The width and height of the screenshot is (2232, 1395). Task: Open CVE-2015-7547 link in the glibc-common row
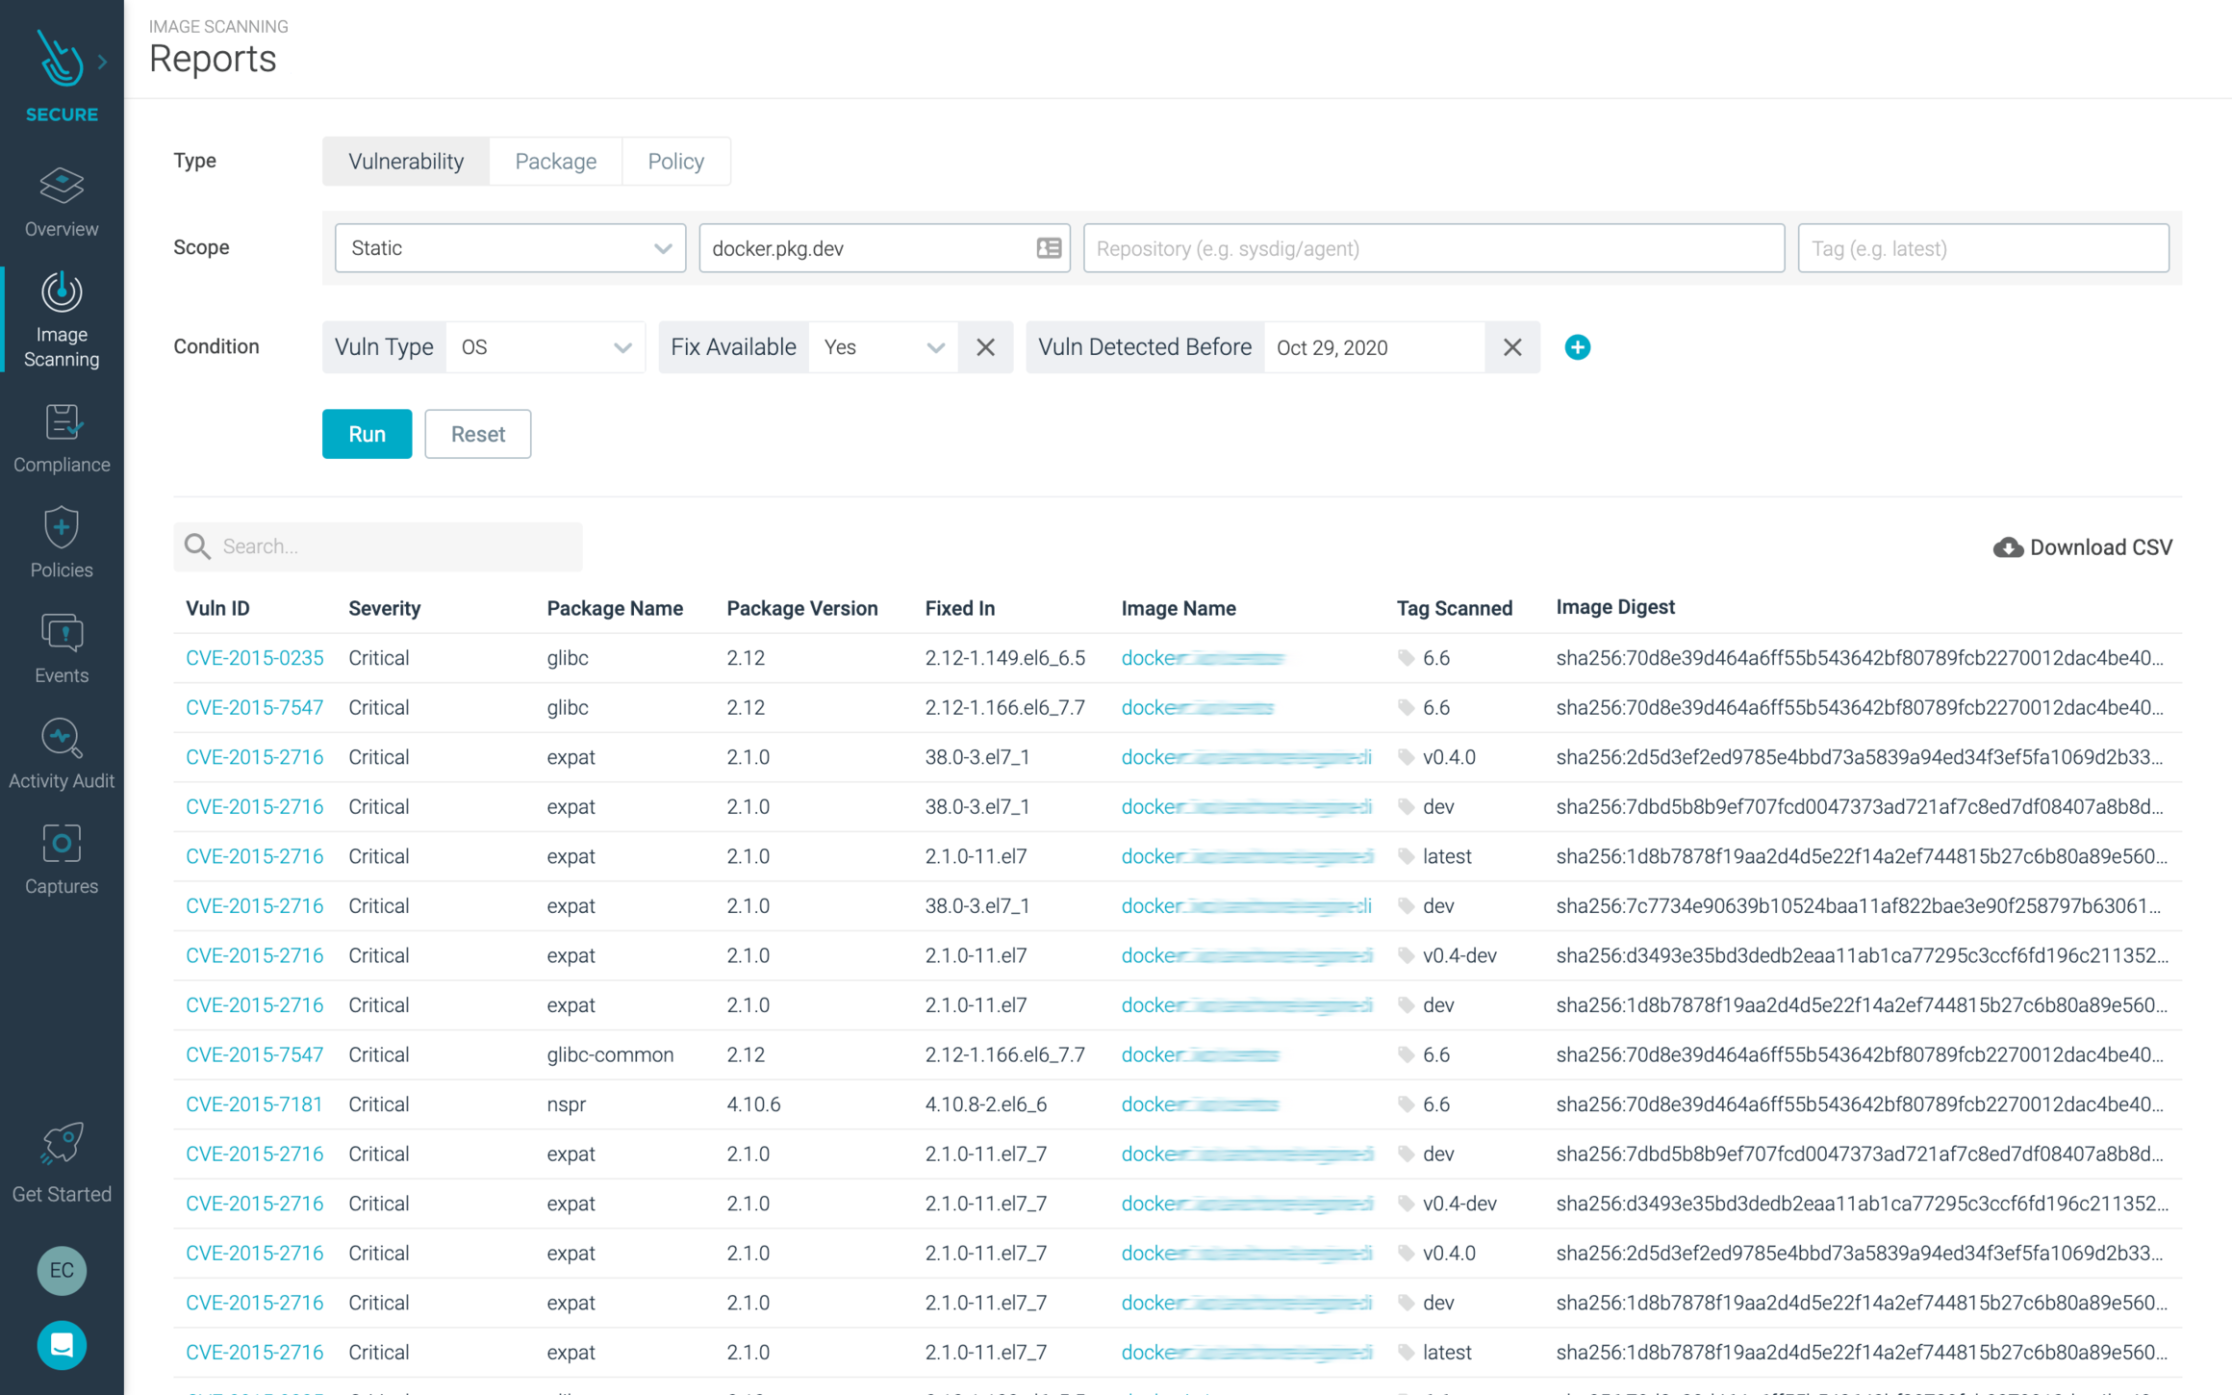pos(255,1055)
